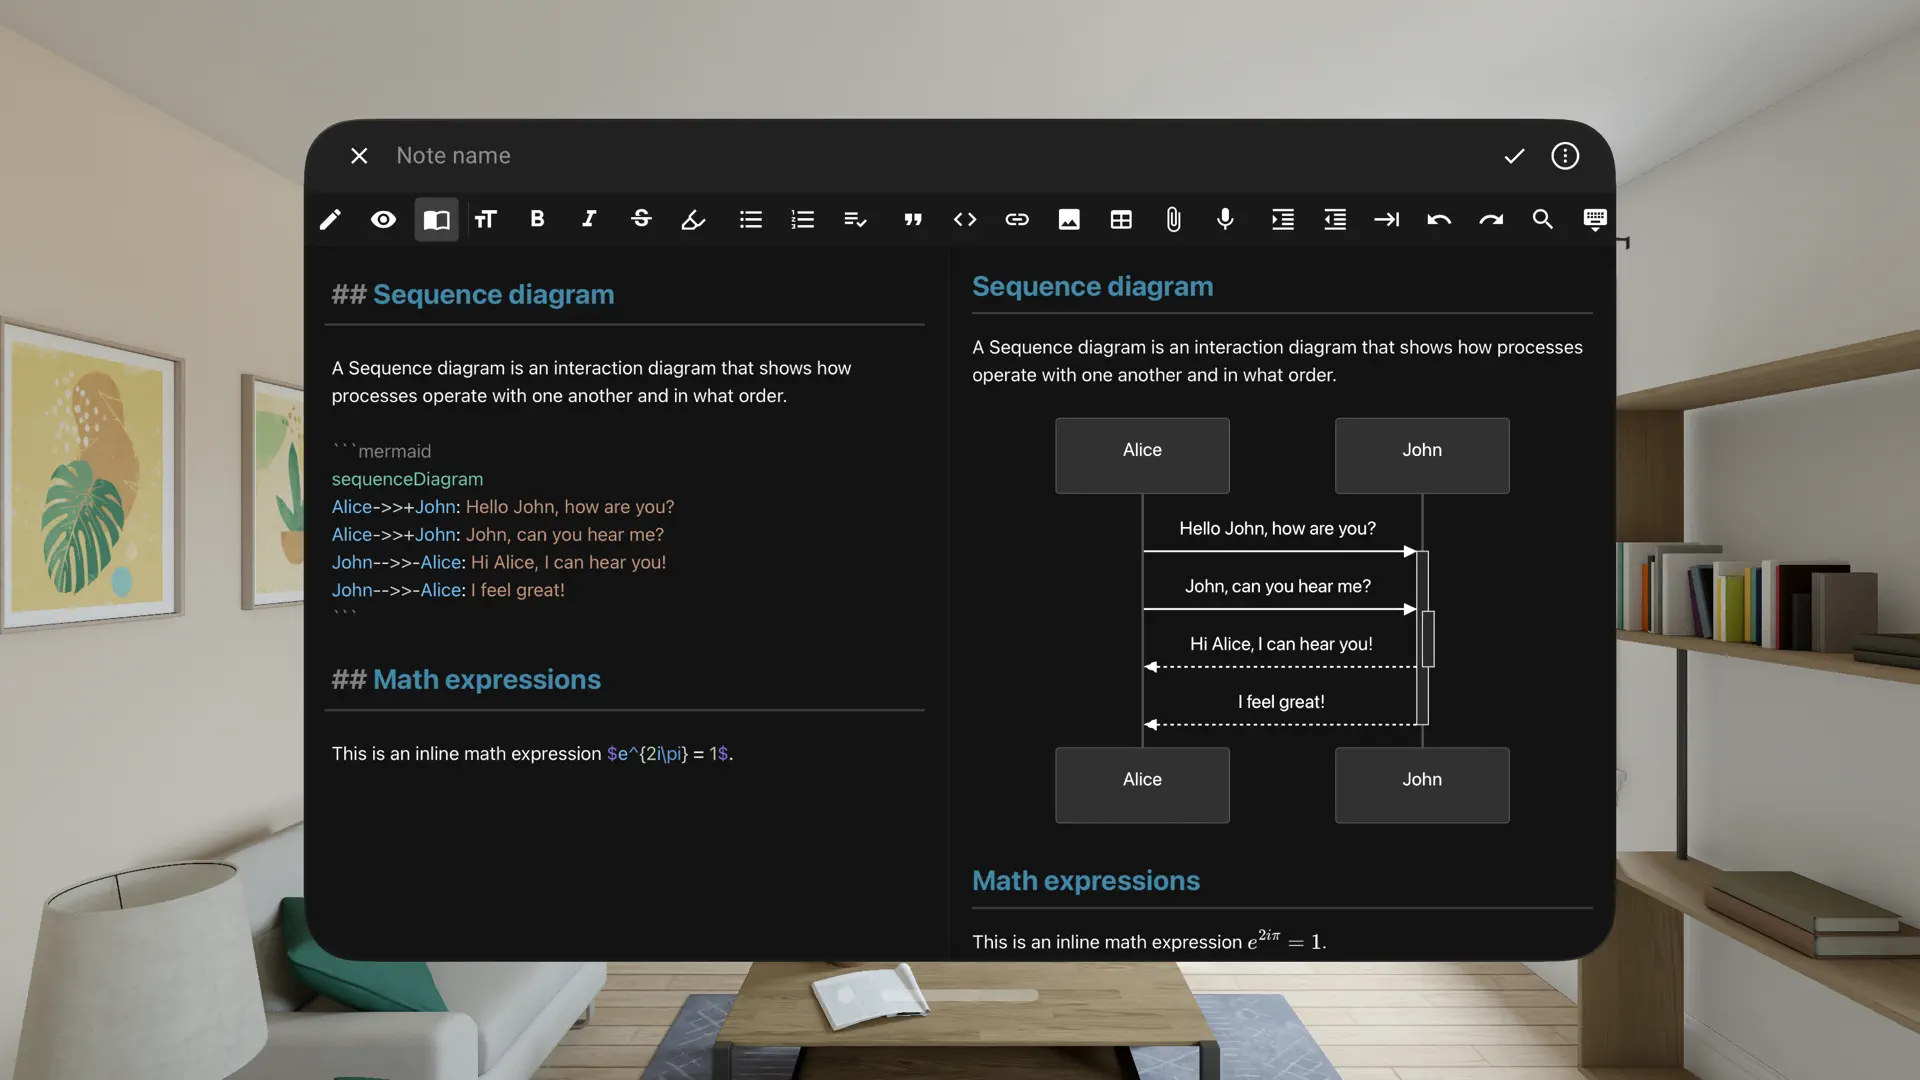
Task: Attach a file with the paperclip icon
Action: (1173, 219)
